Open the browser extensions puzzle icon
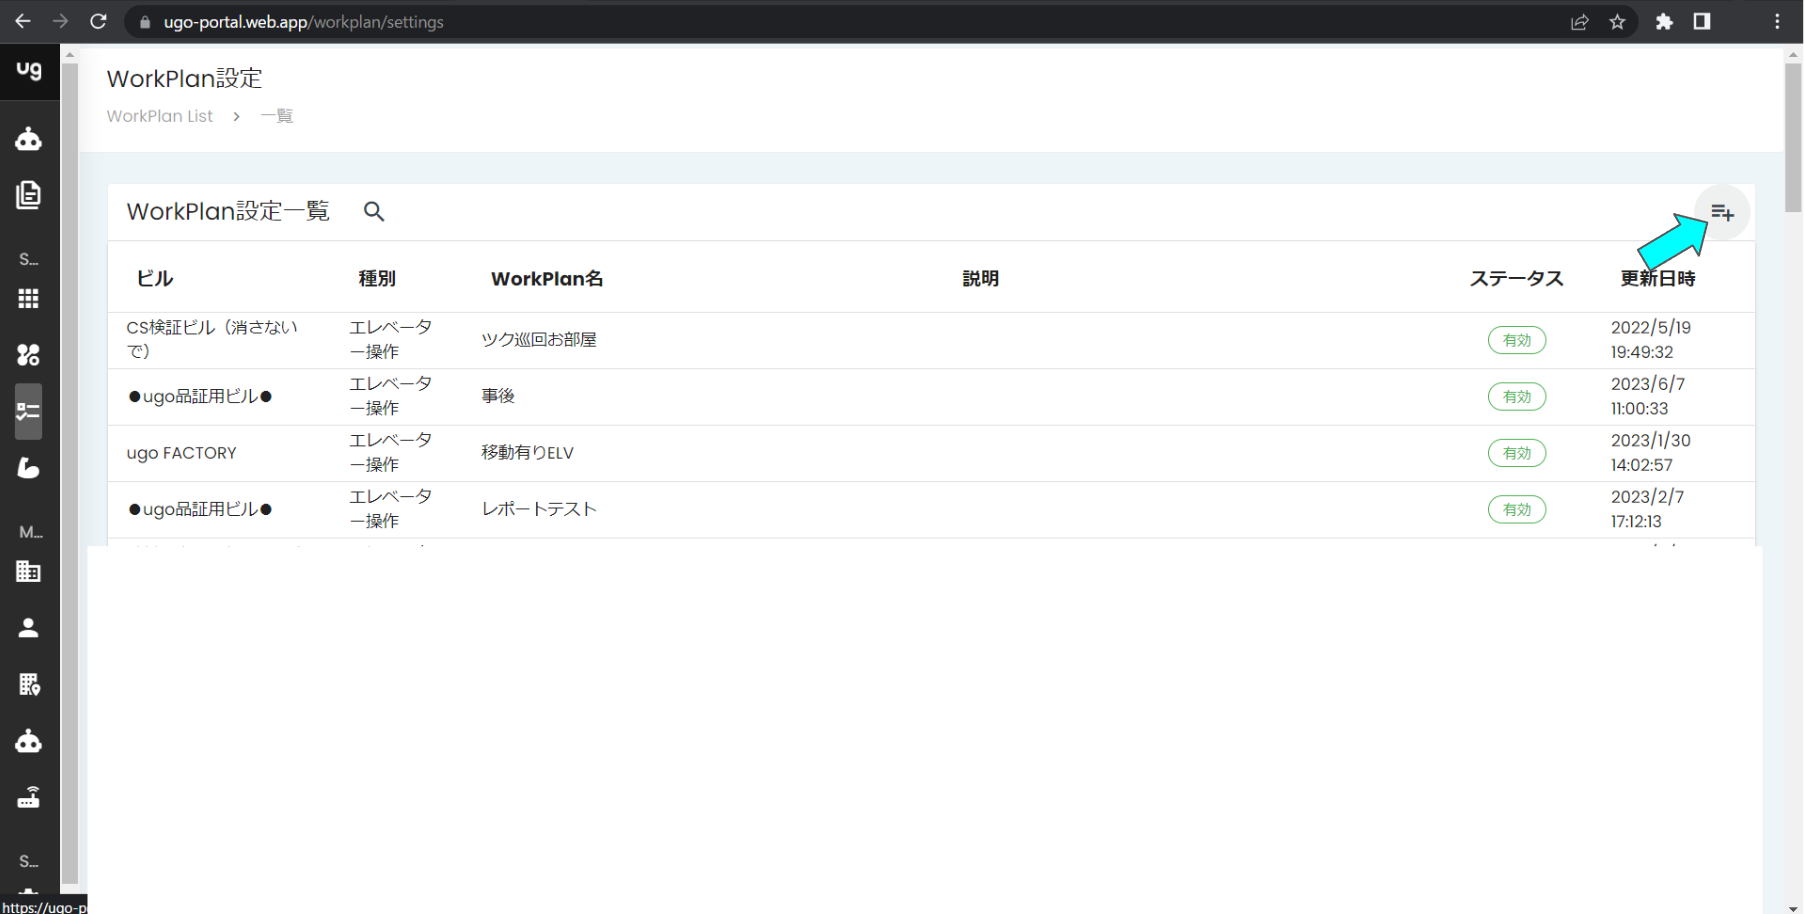The height and width of the screenshot is (914, 1805). point(1664,22)
